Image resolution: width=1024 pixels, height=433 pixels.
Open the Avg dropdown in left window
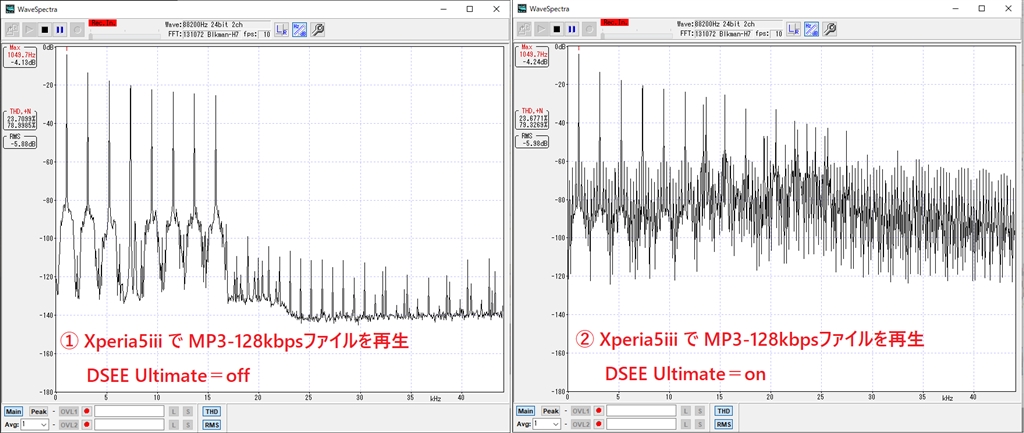[34, 425]
